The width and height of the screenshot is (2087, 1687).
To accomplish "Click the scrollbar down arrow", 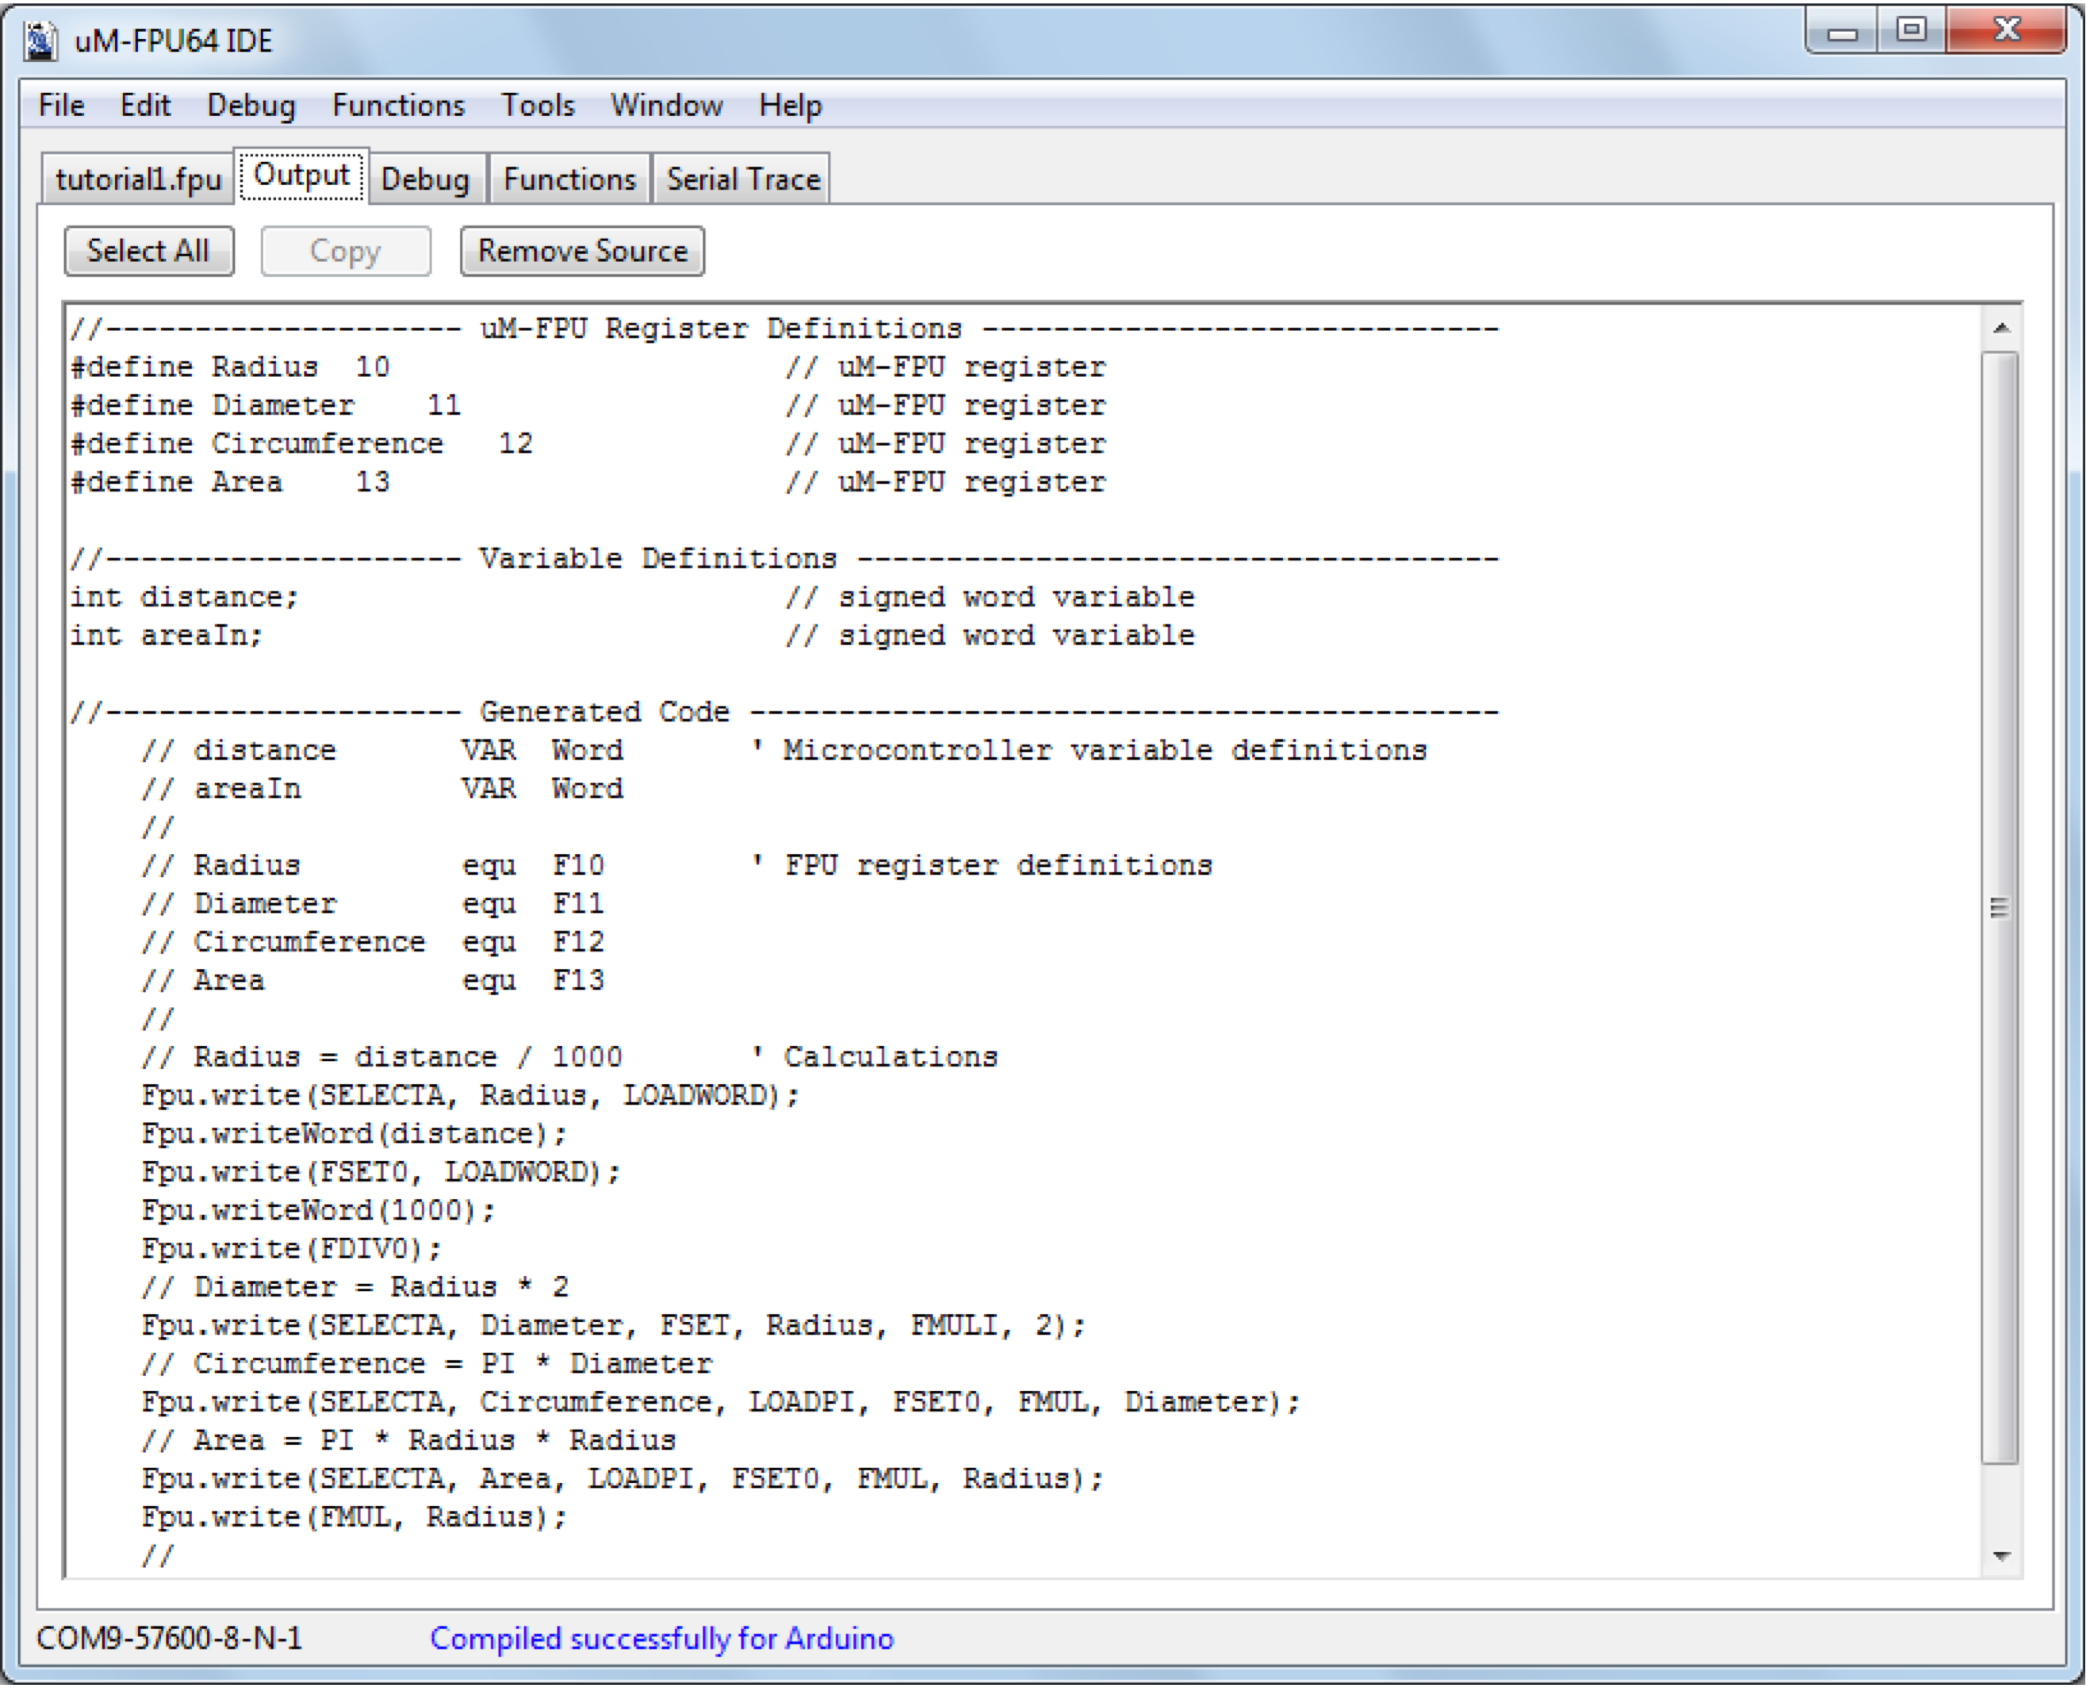I will pos(2001,1556).
